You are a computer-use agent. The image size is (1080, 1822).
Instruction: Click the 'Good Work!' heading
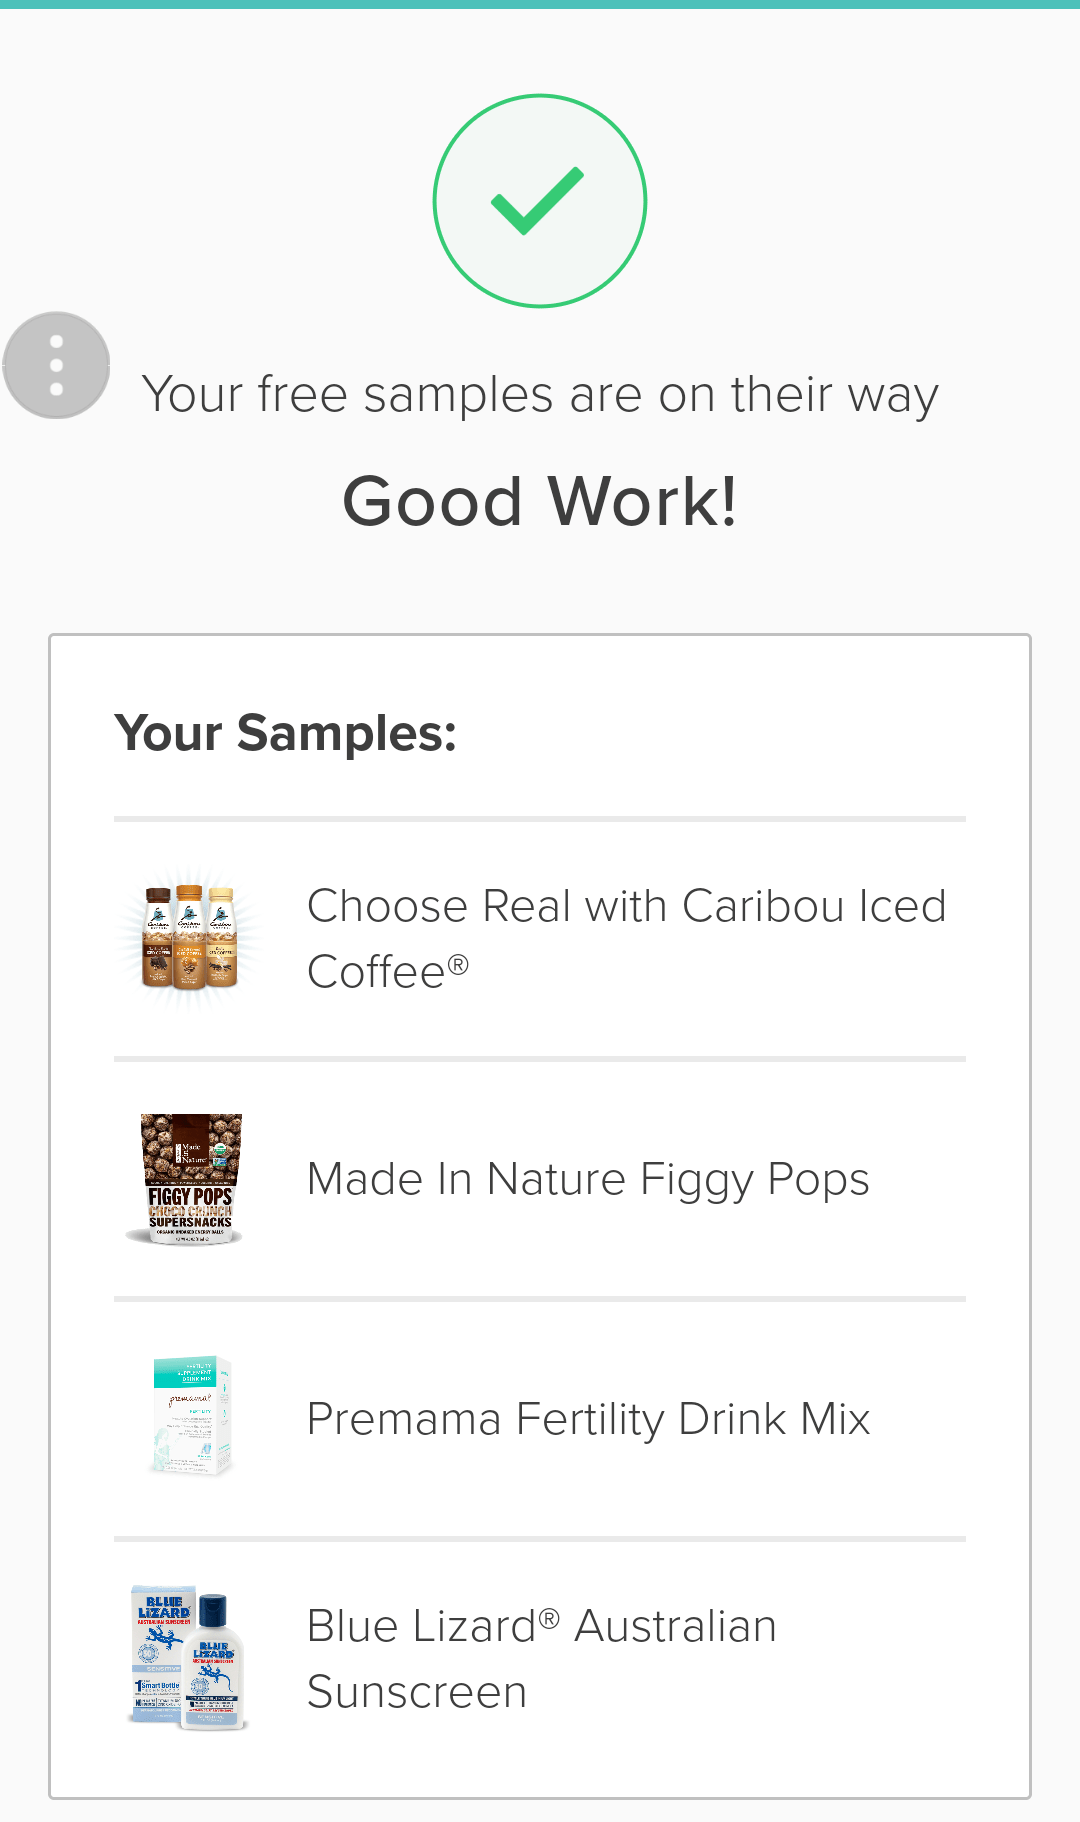[540, 501]
